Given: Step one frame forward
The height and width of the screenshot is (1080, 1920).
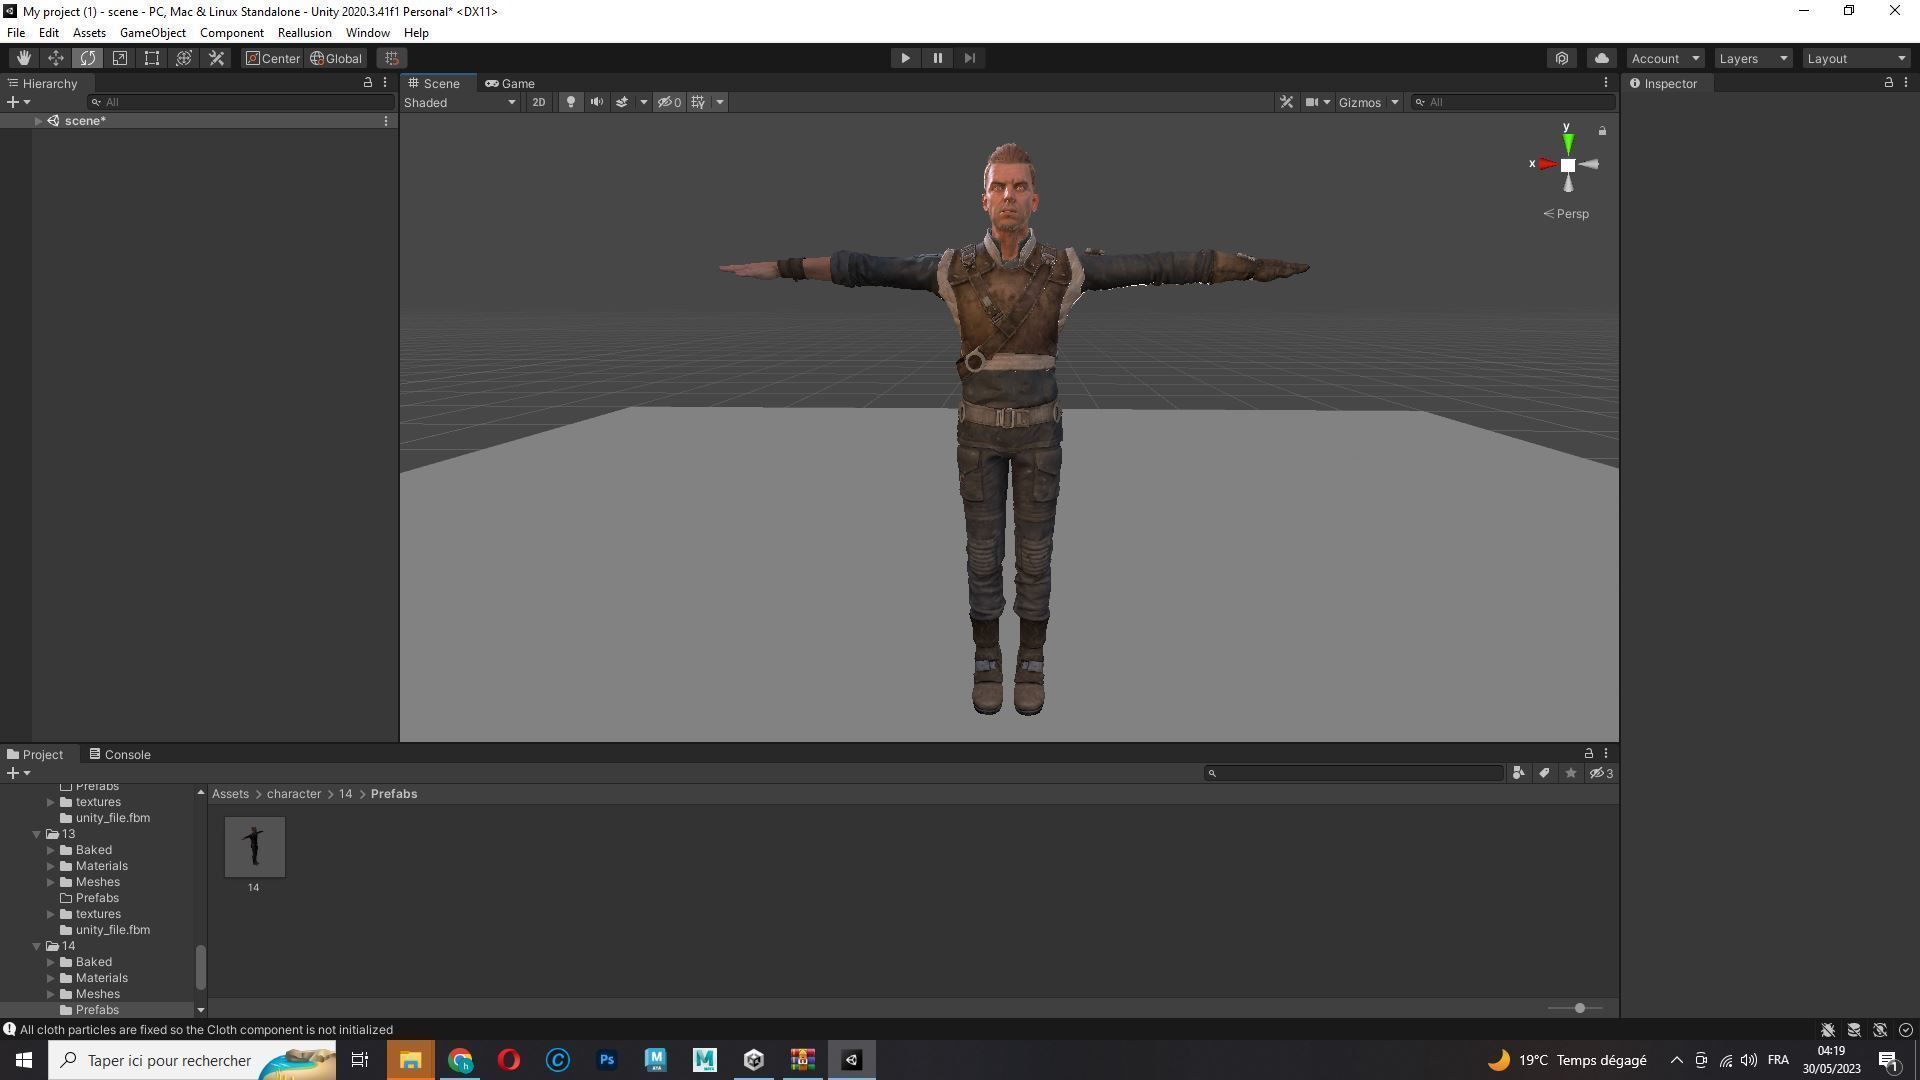Looking at the screenshot, I should 969,58.
